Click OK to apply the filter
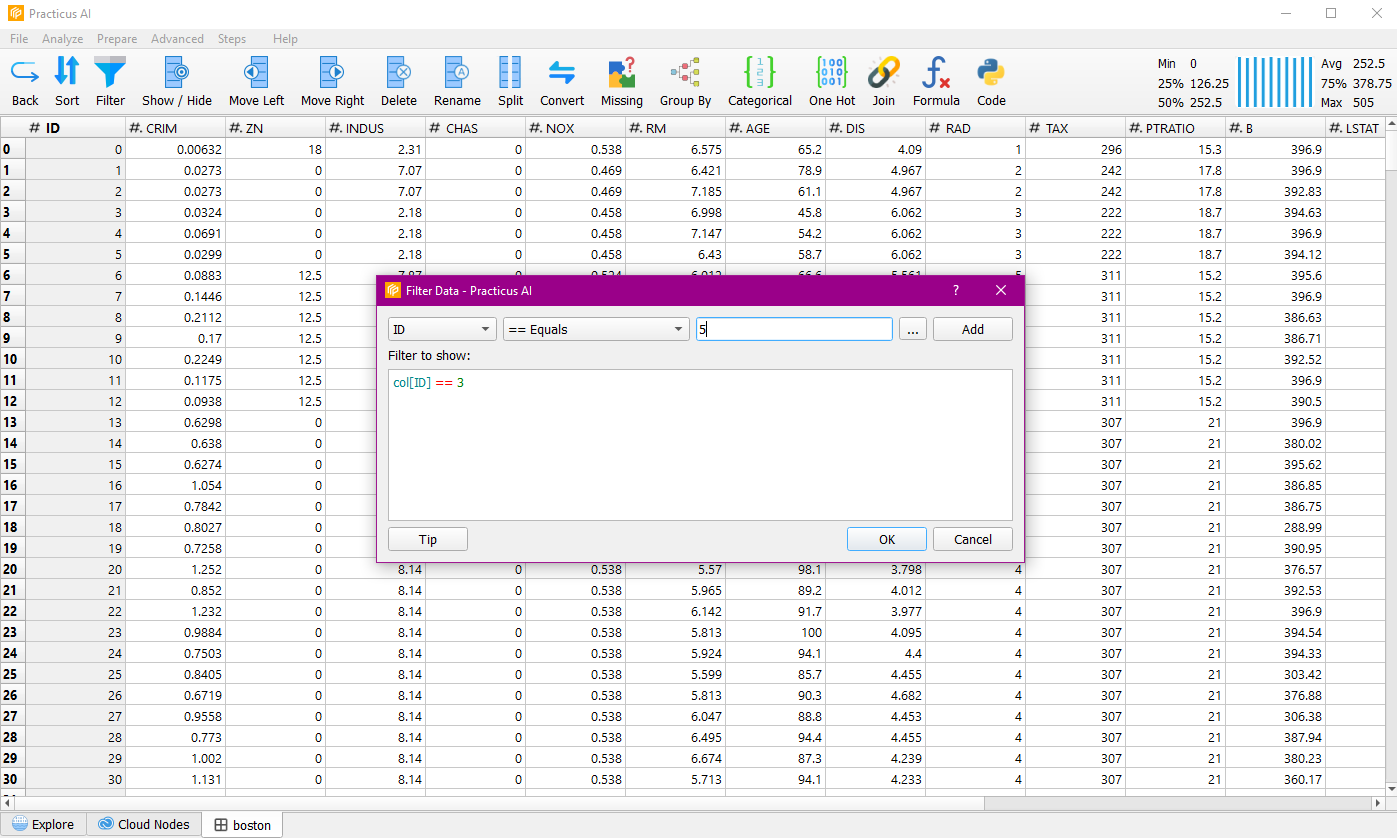The height and width of the screenshot is (838, 1397). coord(886,539)
